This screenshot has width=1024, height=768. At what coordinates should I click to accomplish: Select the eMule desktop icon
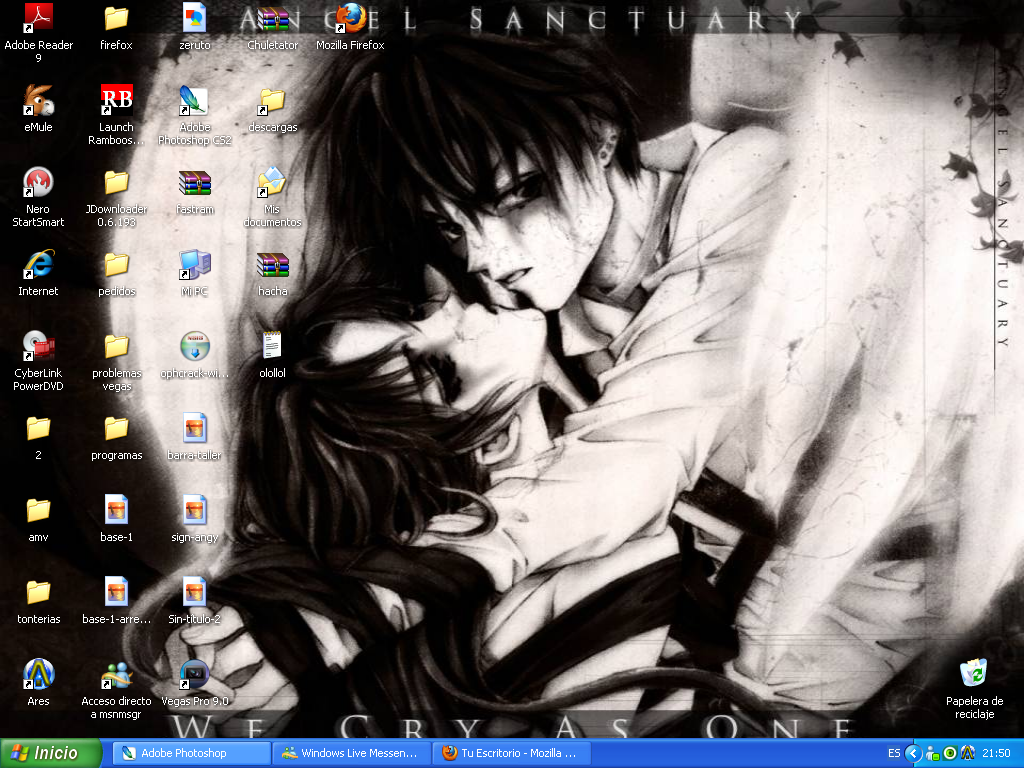[x=38, y=101]
